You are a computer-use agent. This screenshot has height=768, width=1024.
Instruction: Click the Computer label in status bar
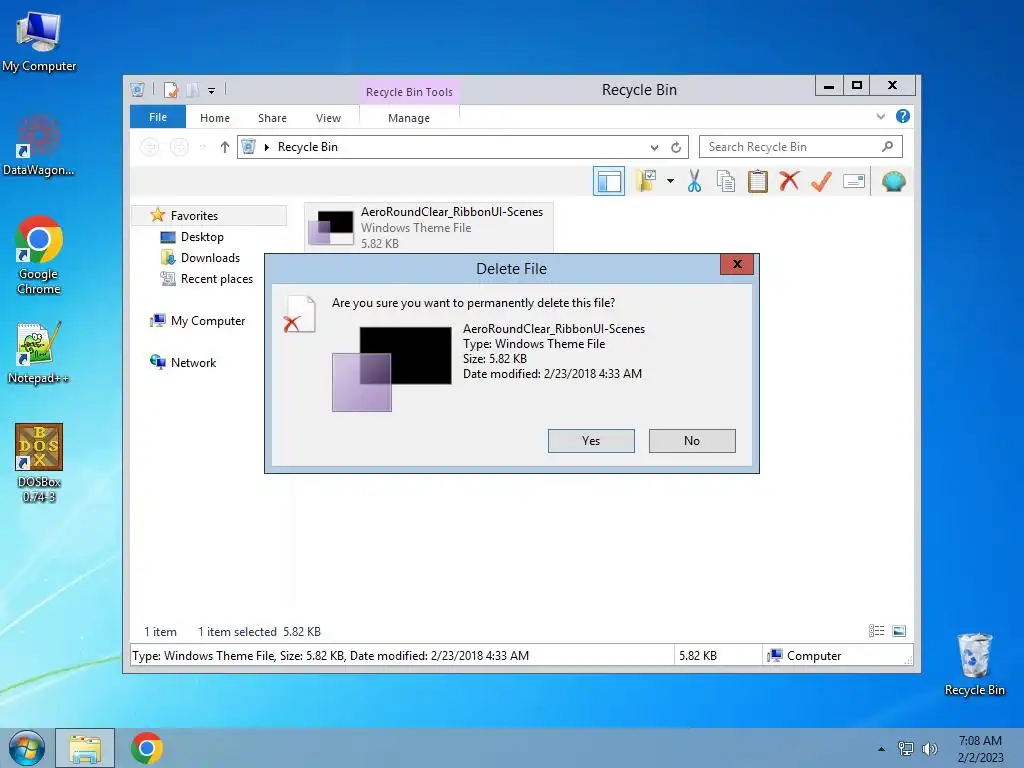814,656
